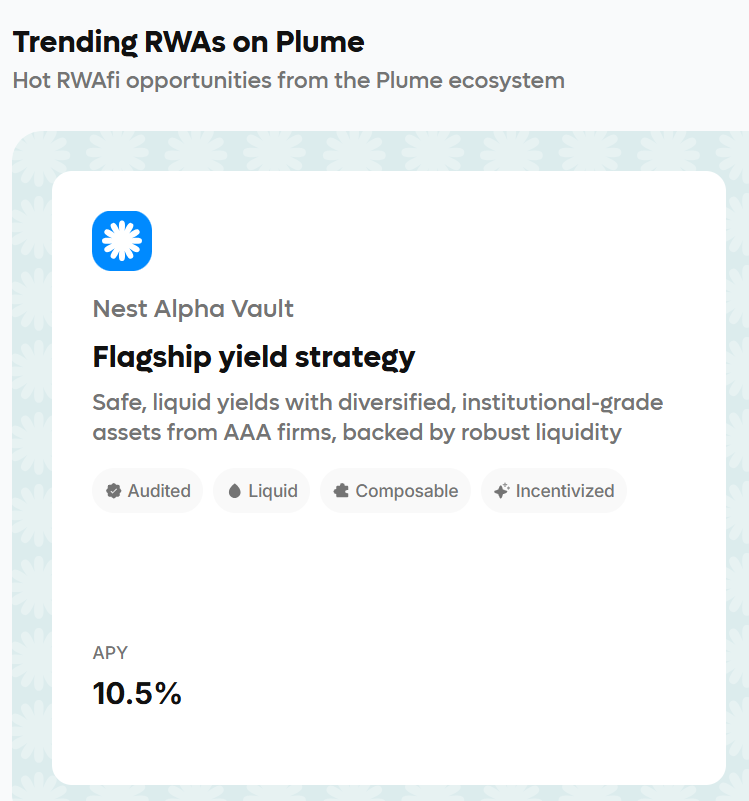Select the Incentivized tag label

point(565,491)
